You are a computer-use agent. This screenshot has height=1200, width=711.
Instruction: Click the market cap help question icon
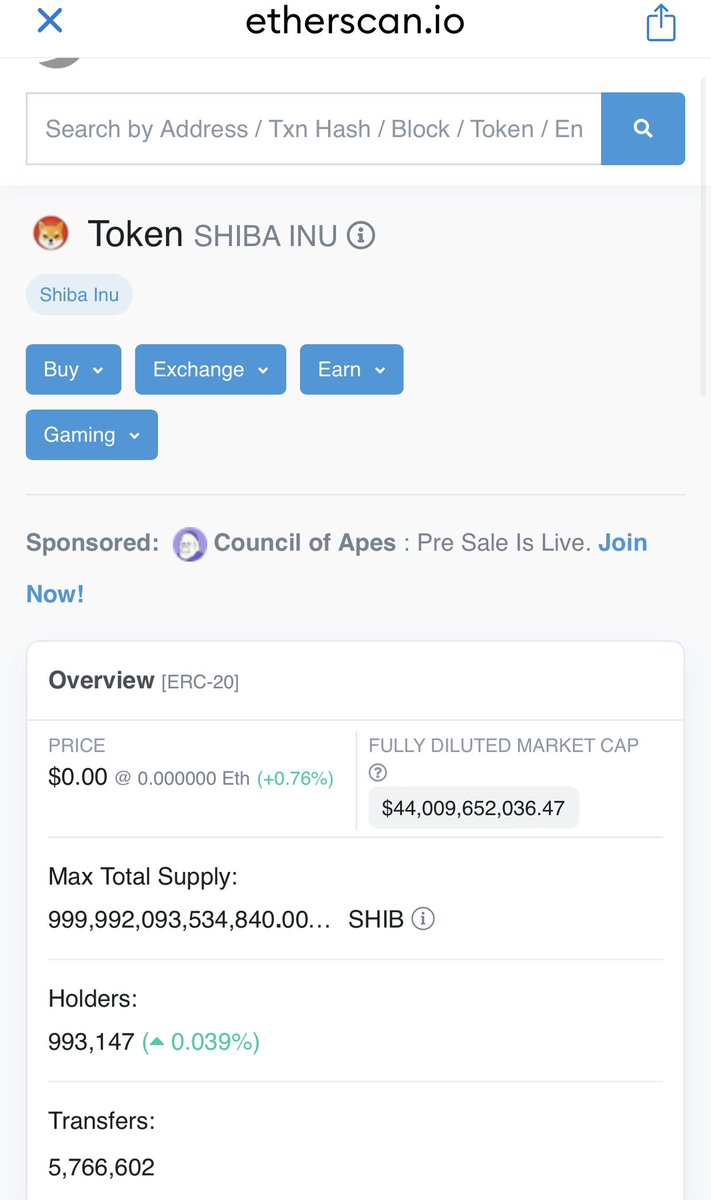(378, 773)
